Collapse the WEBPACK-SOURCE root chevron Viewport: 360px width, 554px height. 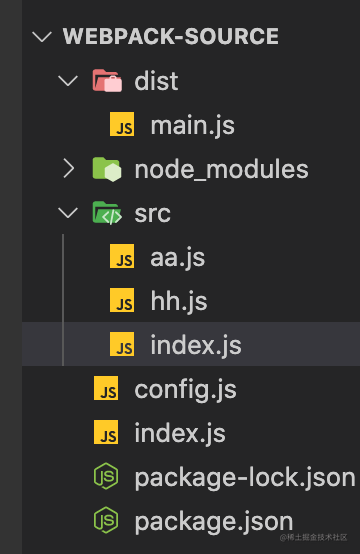pos(42,37)
